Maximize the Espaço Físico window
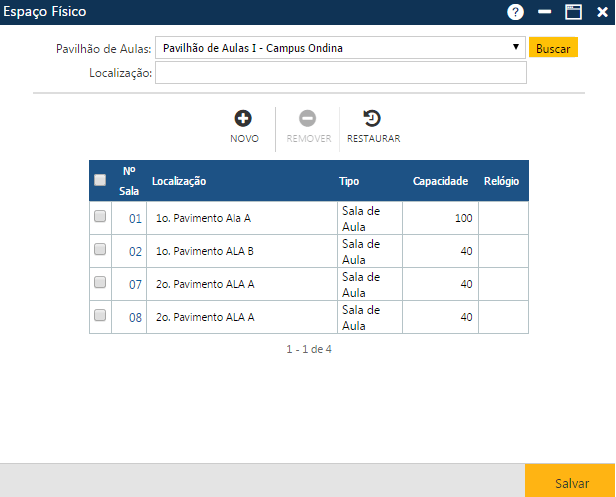Screen dimensions: 616x497 click(x=573, y=12)
